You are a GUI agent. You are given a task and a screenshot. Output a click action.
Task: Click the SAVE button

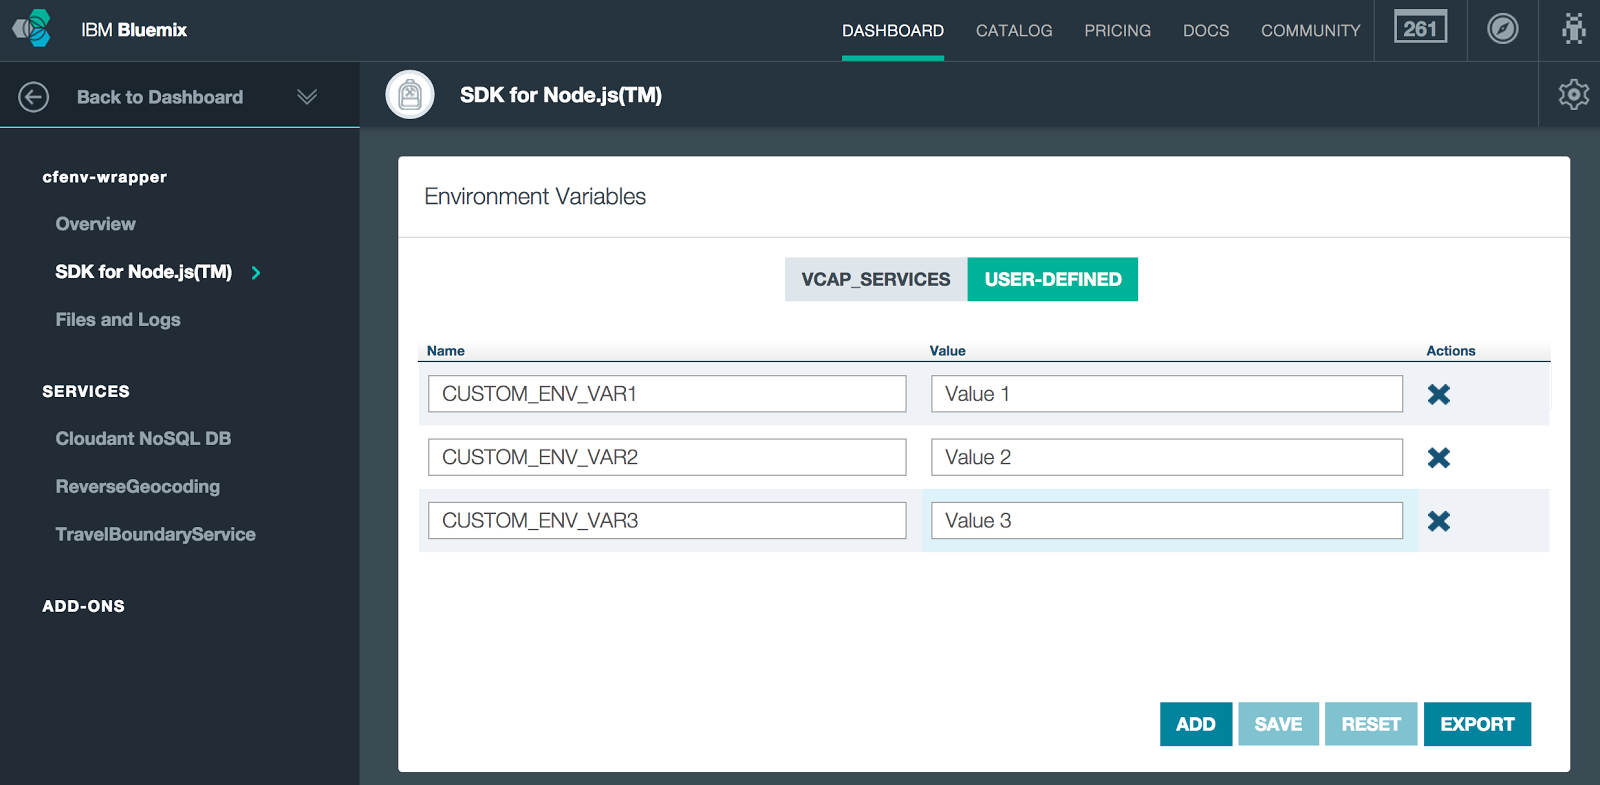[x=1279, y=724]
